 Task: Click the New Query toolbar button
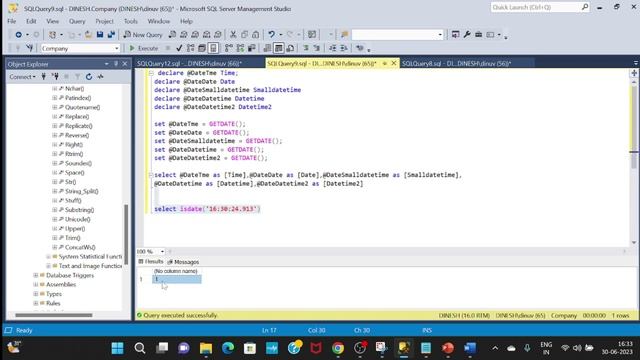click(x=143, y=35)
